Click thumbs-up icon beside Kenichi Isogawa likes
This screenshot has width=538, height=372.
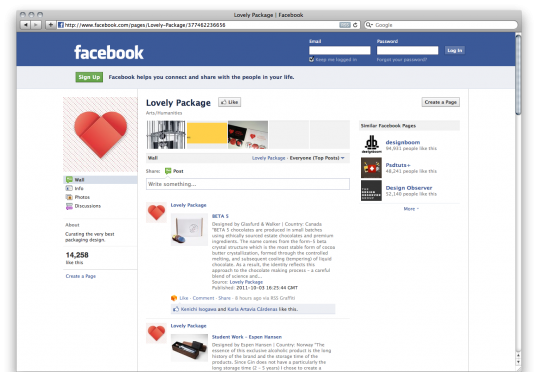(176, 309)
